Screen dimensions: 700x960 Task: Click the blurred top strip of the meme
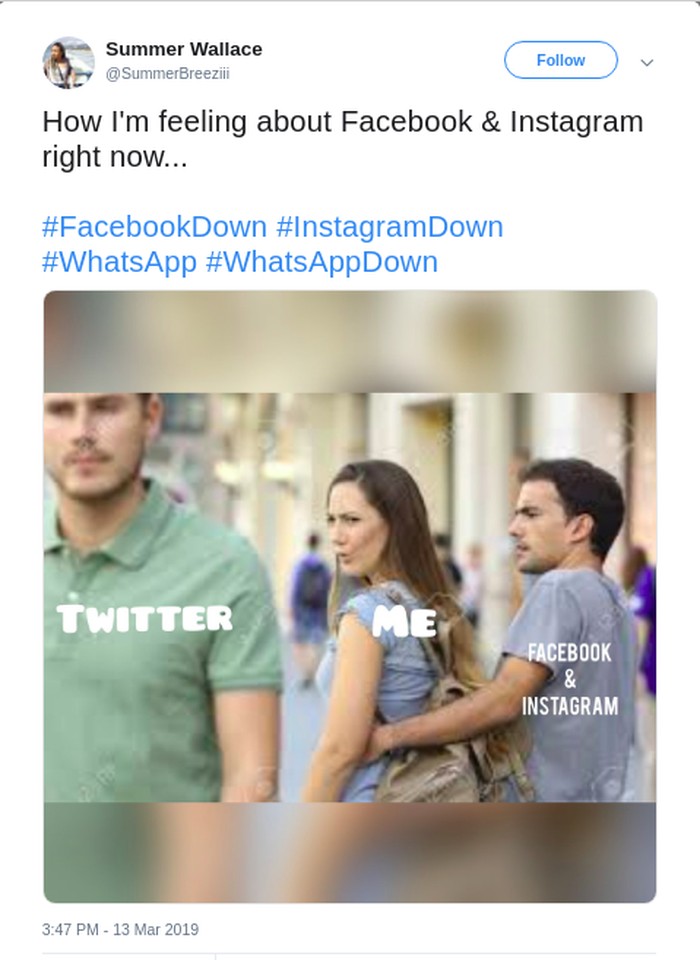pos(350,340)
